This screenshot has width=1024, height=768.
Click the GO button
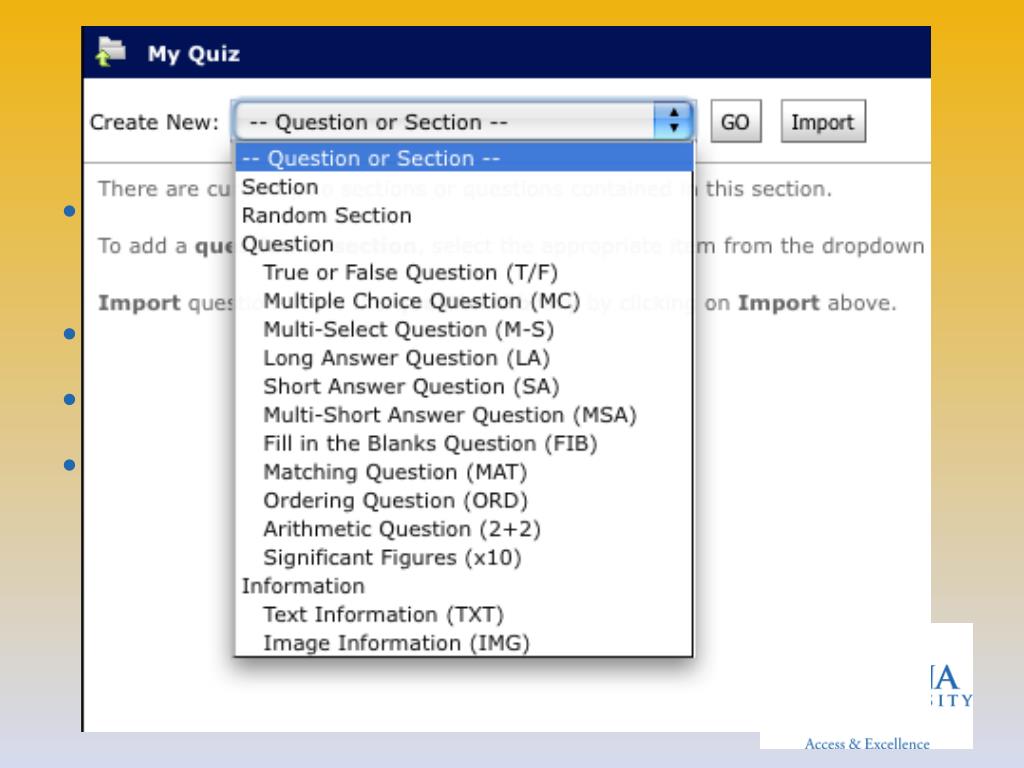pyautogui.click(x=735, y=121)
